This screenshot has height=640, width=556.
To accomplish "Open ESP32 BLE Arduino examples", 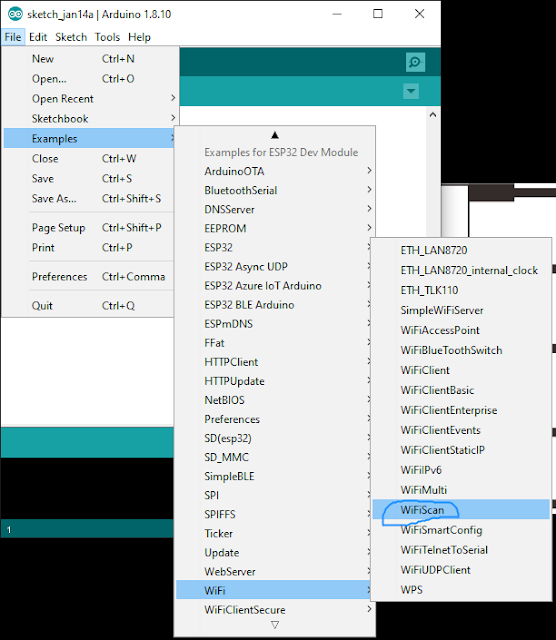I will pyautogui.click(x=274, y=305).
